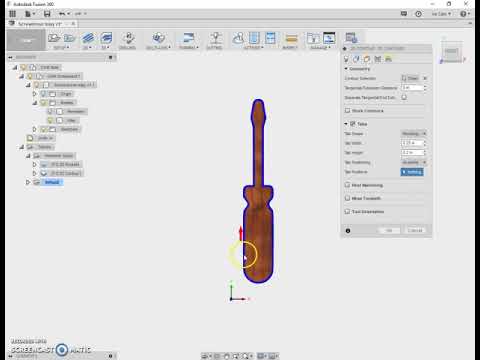Toggle lightbulb of first body under Bodies

coord(50,111)
